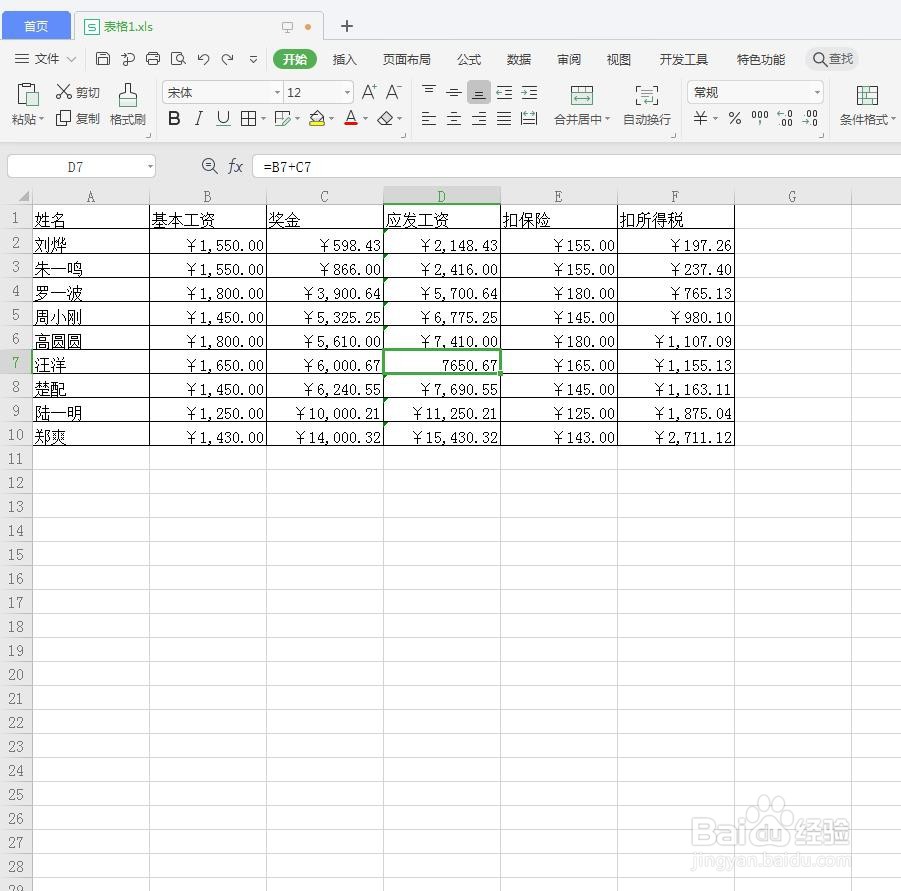Decrease indent icon
This screenshot has height=891, width=901.
point(504,92)
